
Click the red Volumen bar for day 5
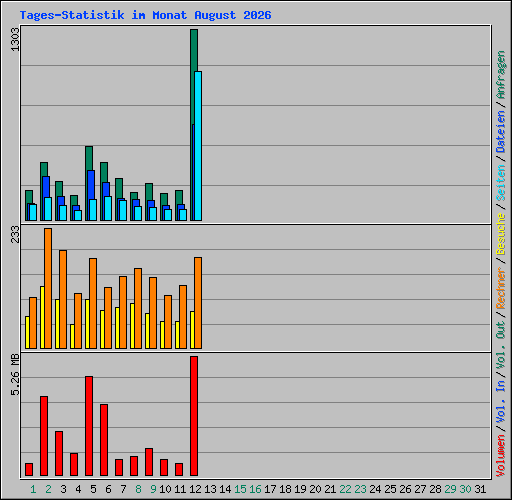pos(89,426)
